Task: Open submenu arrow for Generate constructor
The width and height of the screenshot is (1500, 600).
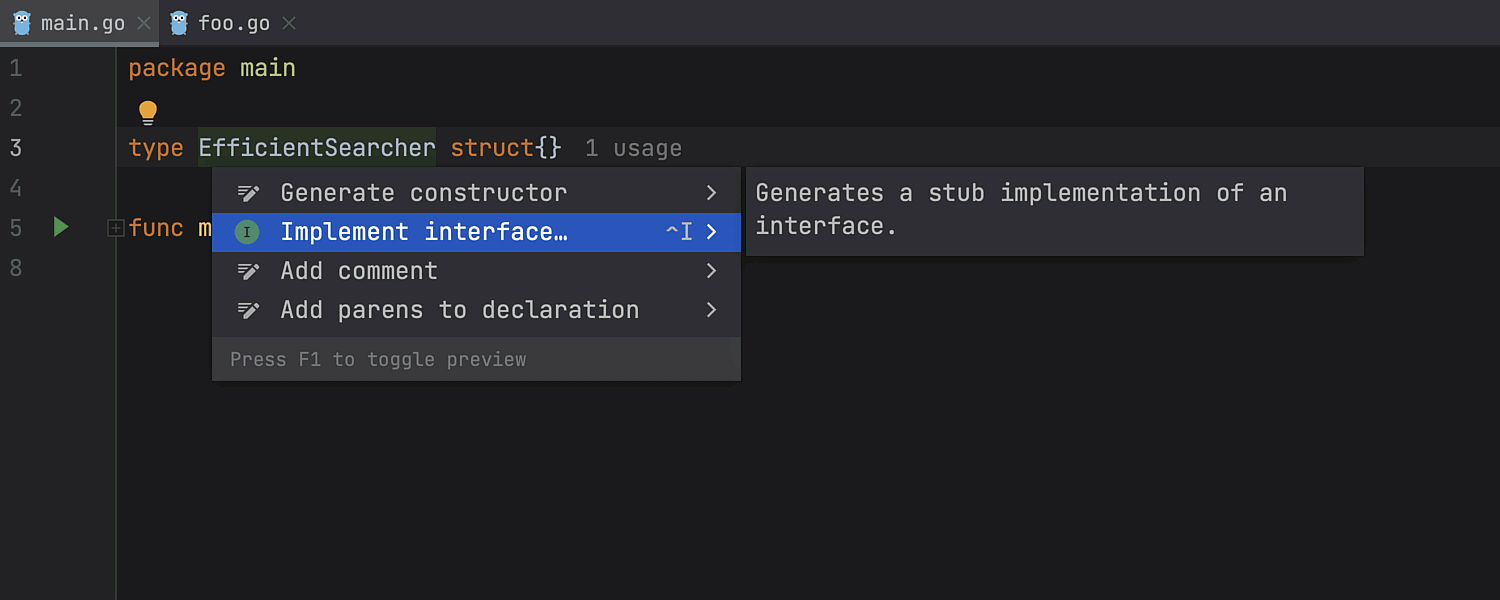Action: pyautogui.click(x=711, y=193)
